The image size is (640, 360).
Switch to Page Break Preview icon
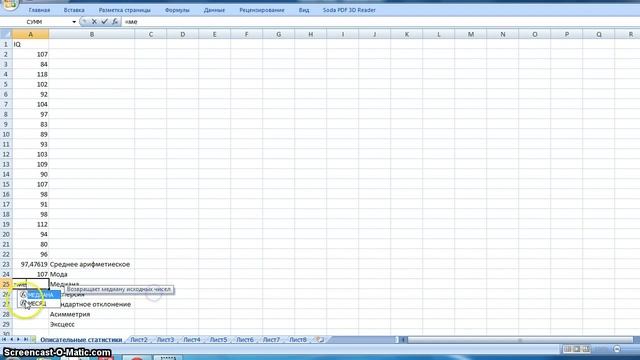586,349
